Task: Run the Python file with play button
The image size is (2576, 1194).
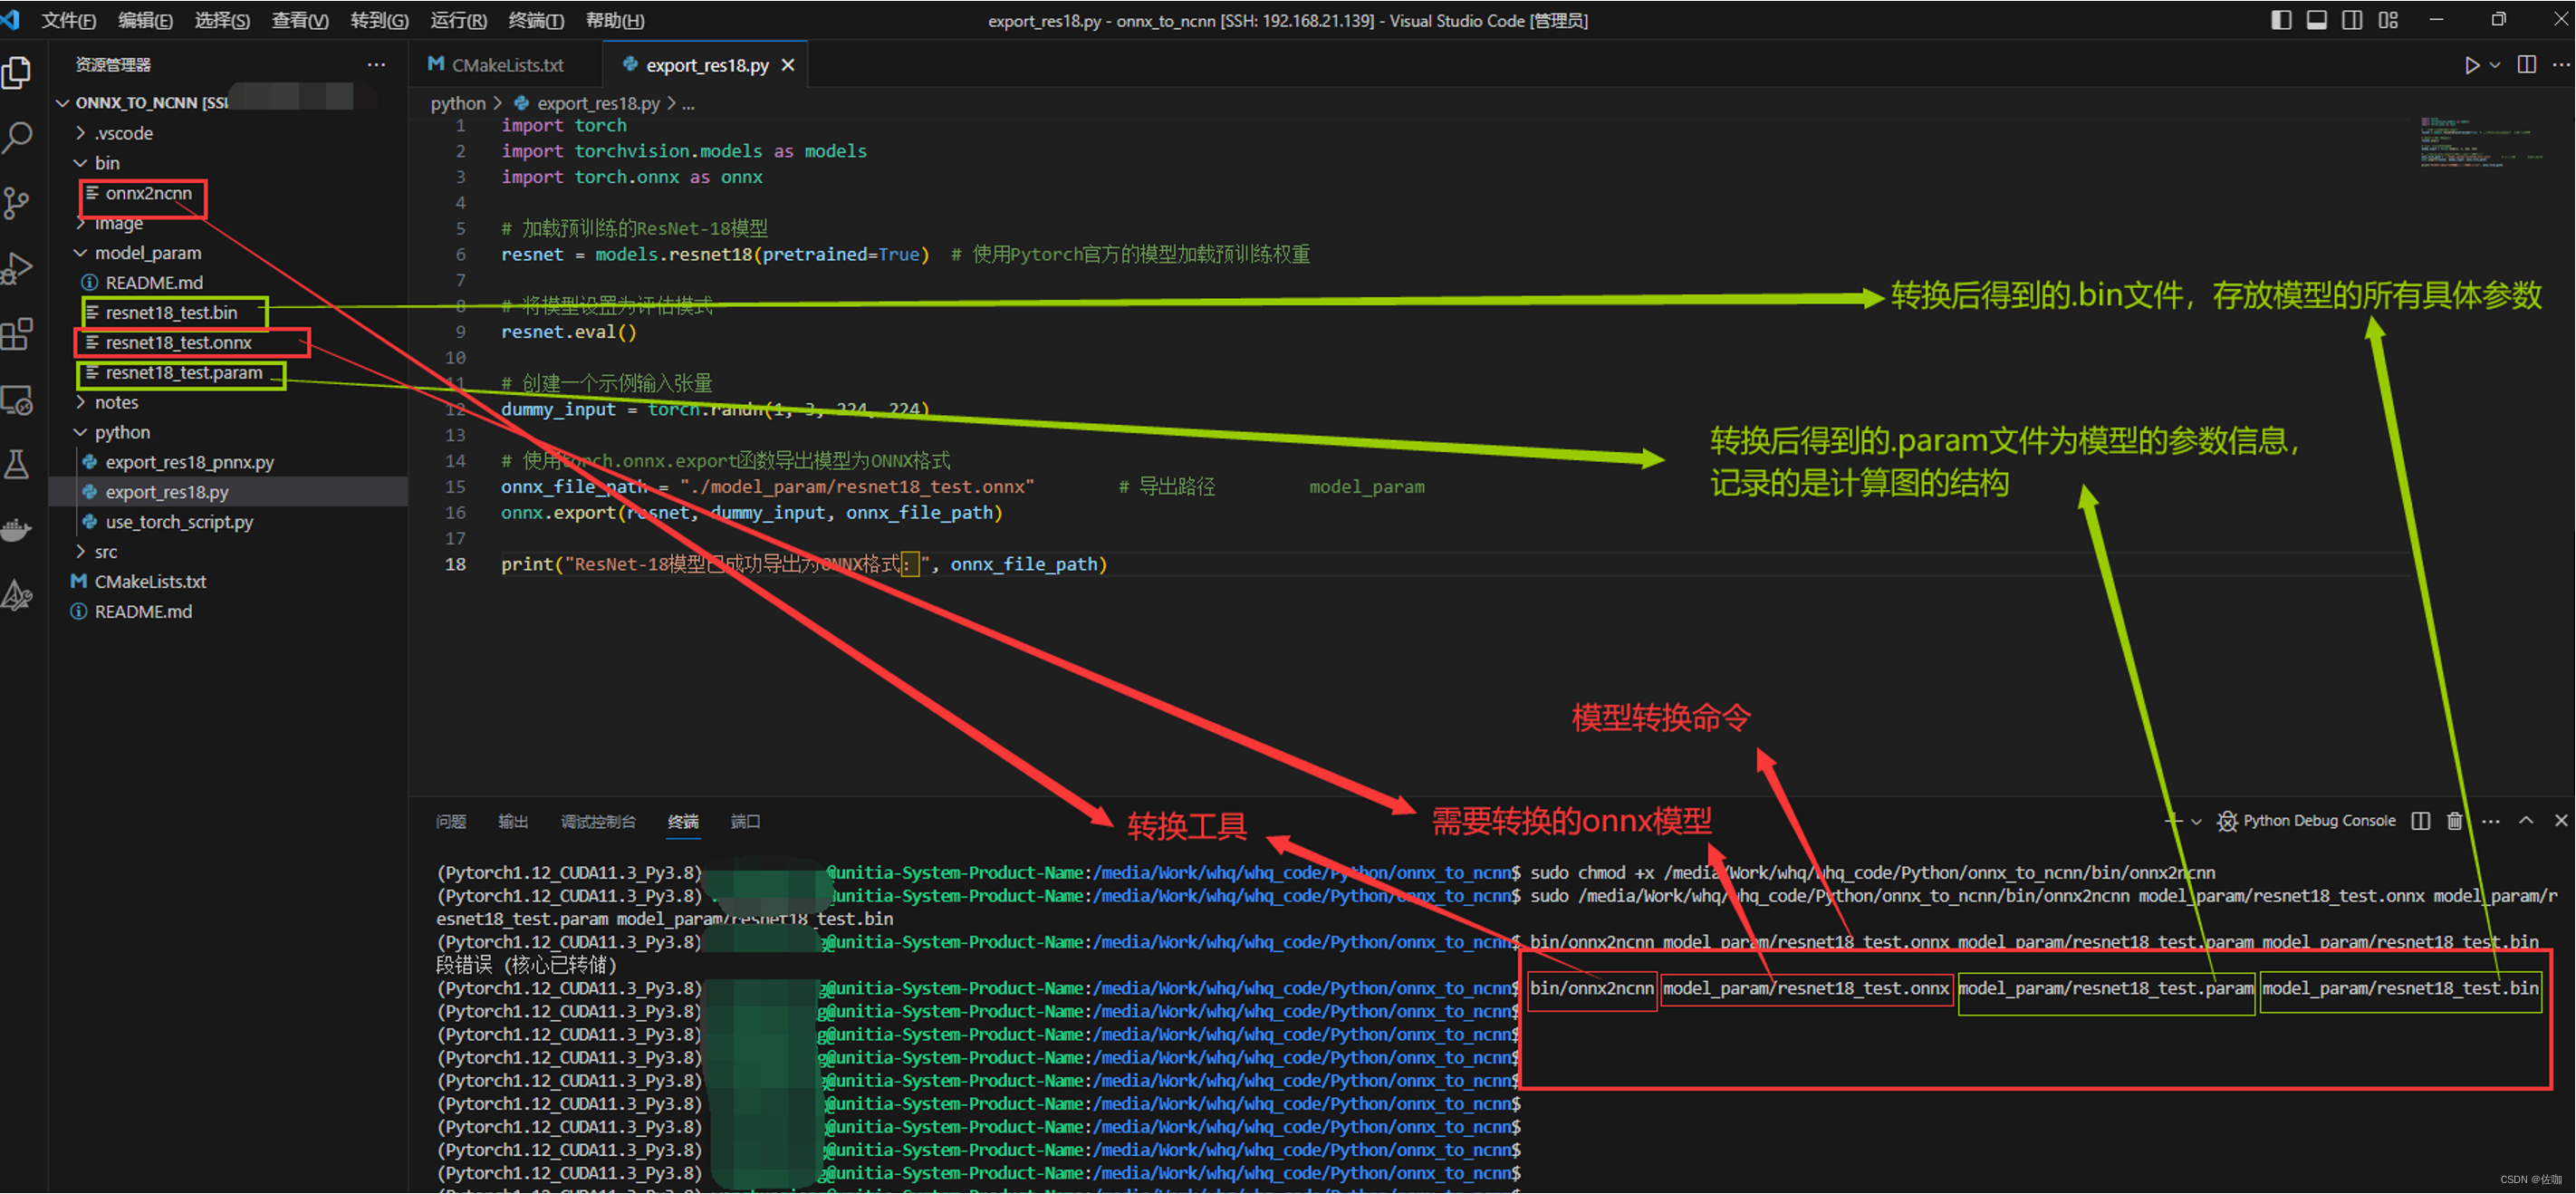Action: (2471, 65)
